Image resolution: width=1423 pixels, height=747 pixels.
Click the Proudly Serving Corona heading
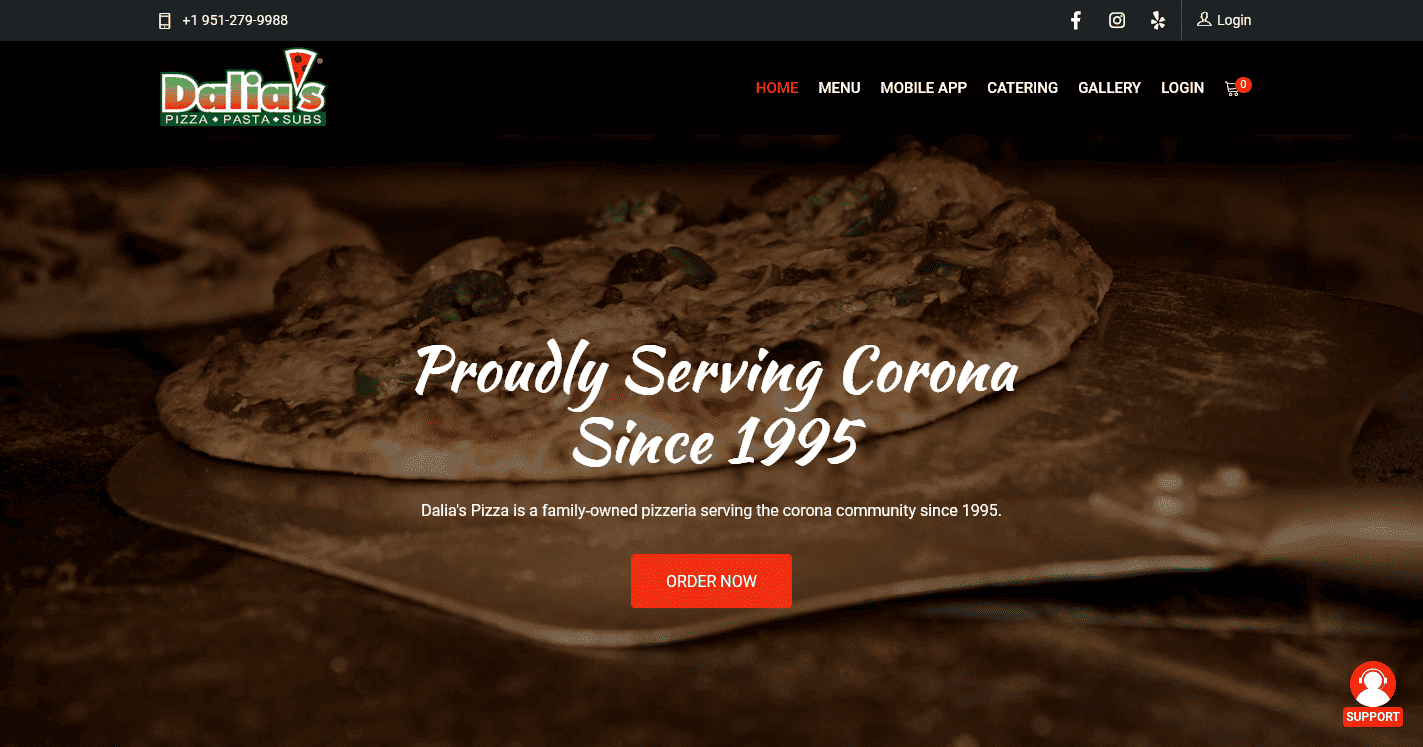[714, 405]
